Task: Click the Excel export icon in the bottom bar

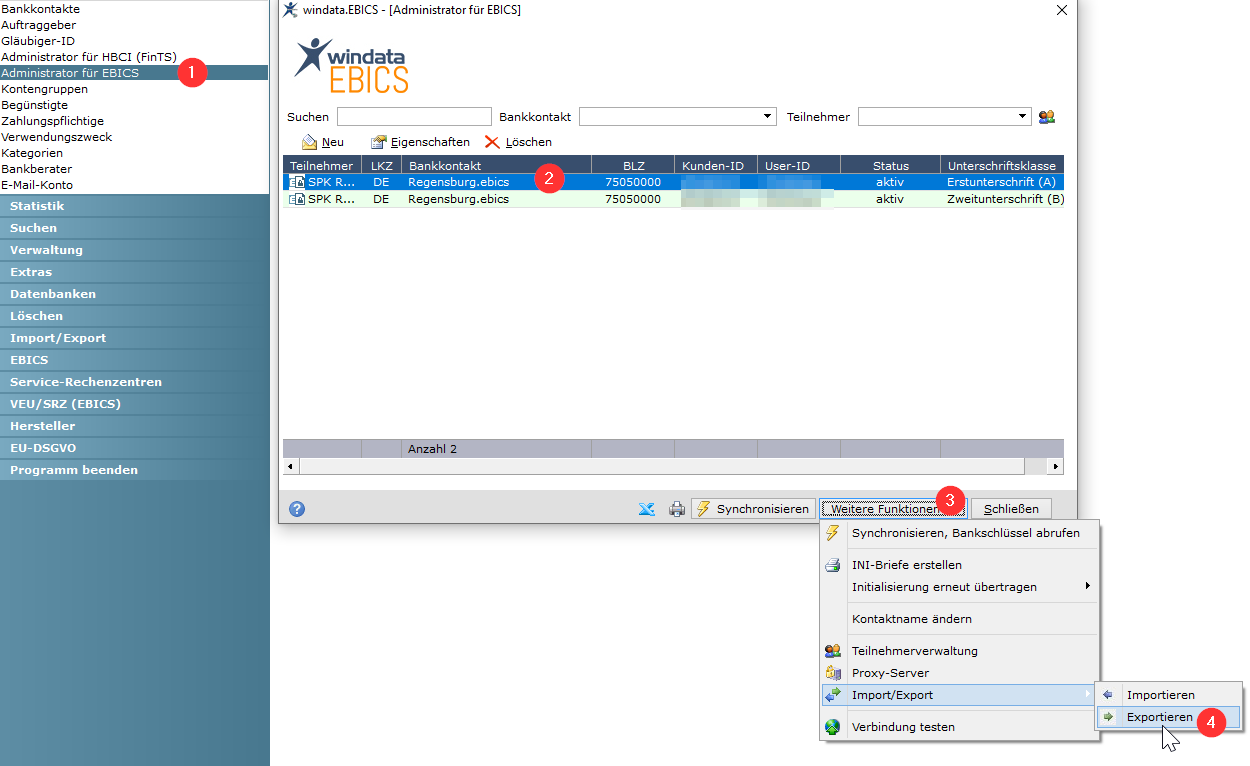Action: pyautogui.click(x=647, y=509)
